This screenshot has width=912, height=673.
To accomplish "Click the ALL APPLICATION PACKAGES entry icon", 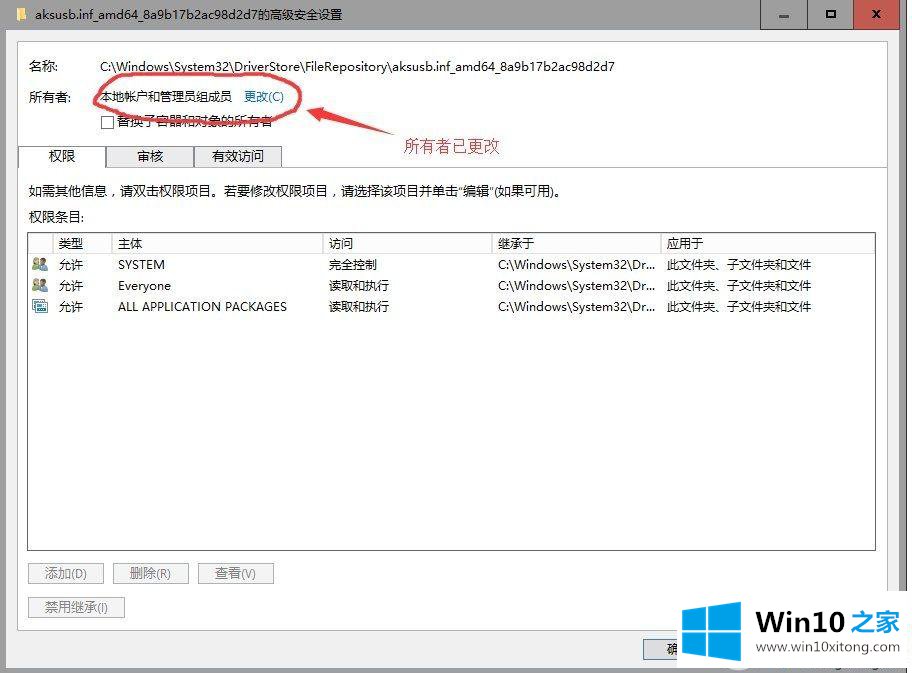I will click(40, 307).
